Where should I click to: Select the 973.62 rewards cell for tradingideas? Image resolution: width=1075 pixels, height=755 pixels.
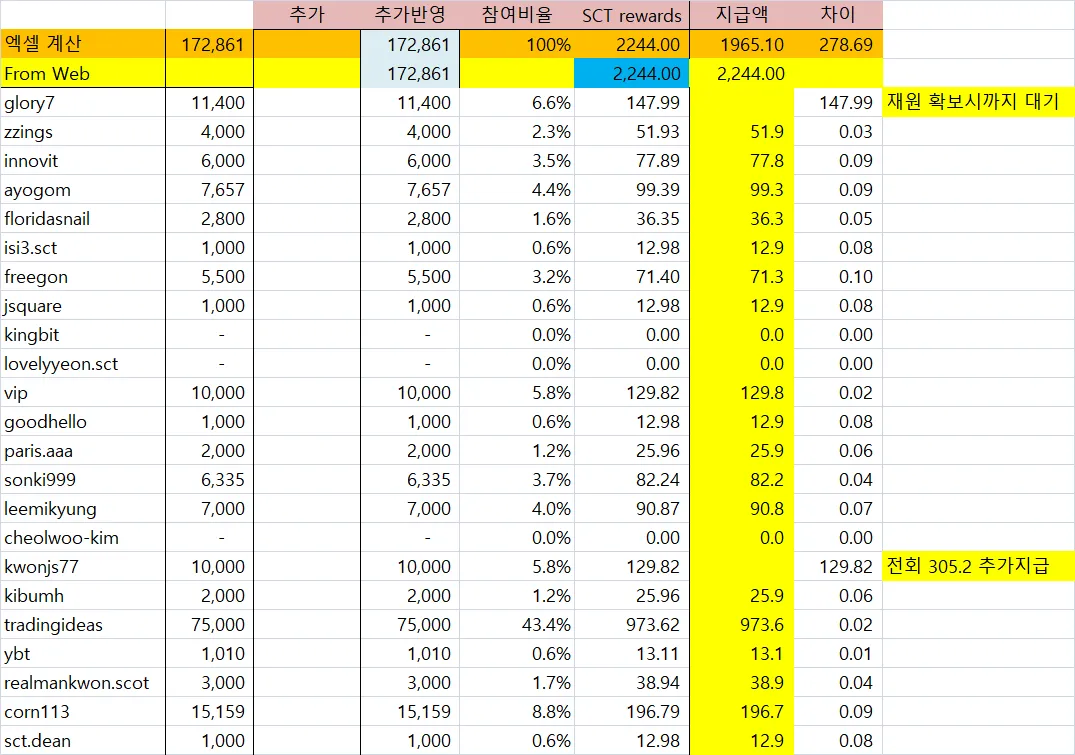[x=631, y=625]
